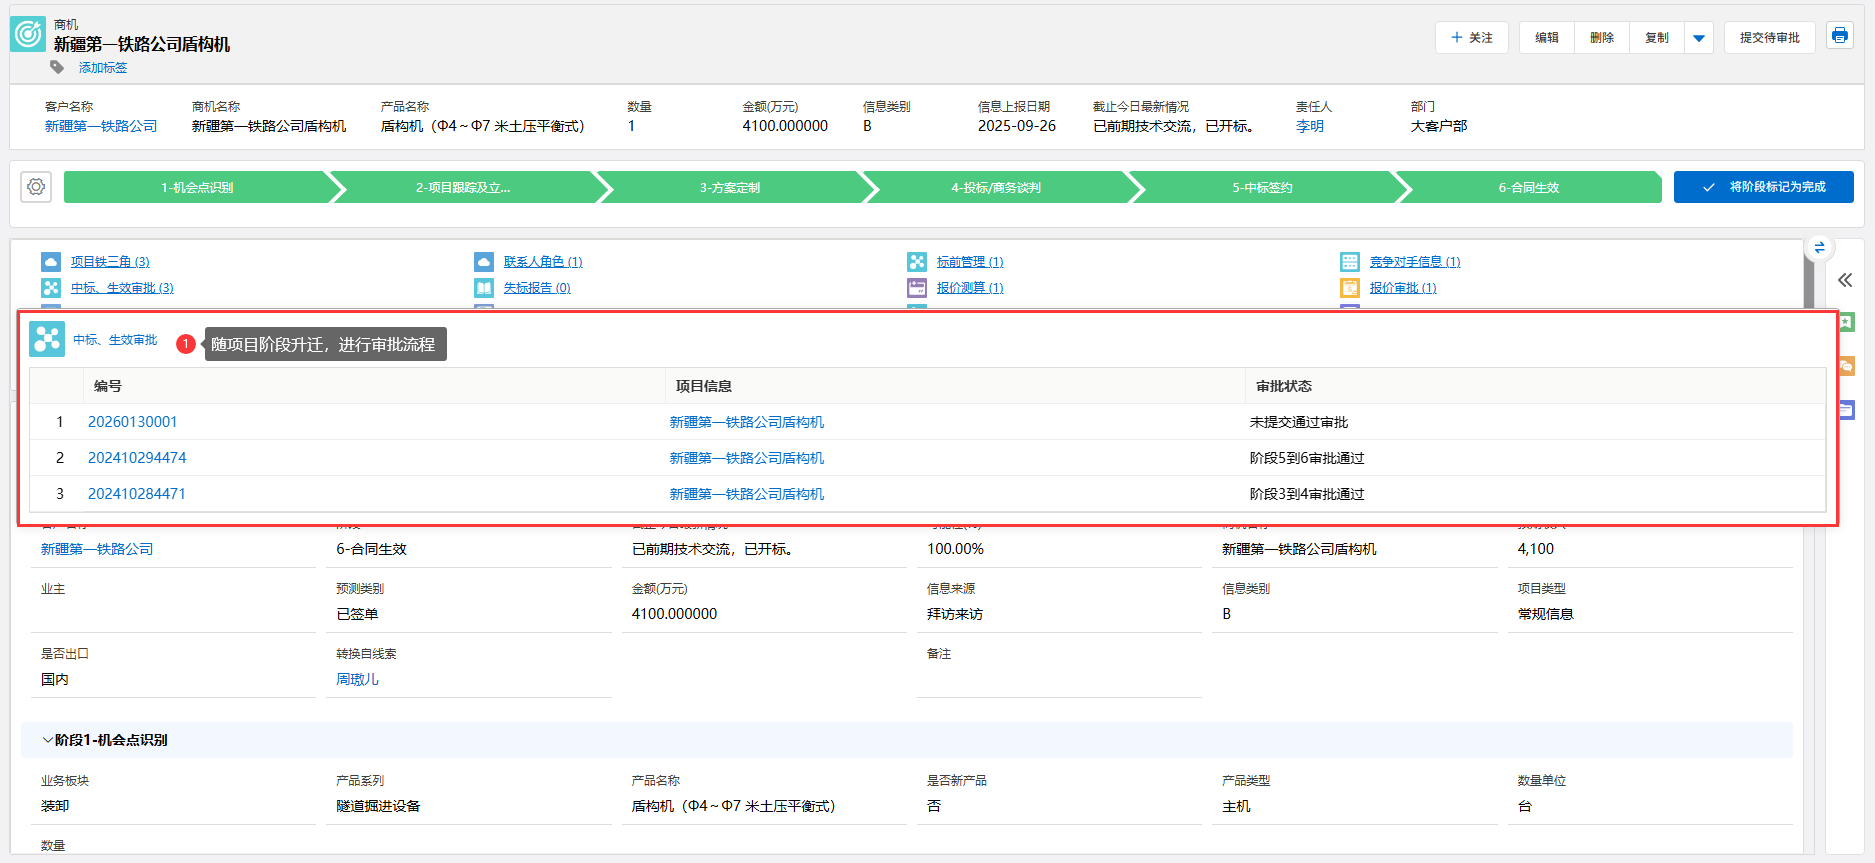Screen dimensions: 1875x863
Task: Click the 将阶段标记为完成 button
Action: point(1763,187)
